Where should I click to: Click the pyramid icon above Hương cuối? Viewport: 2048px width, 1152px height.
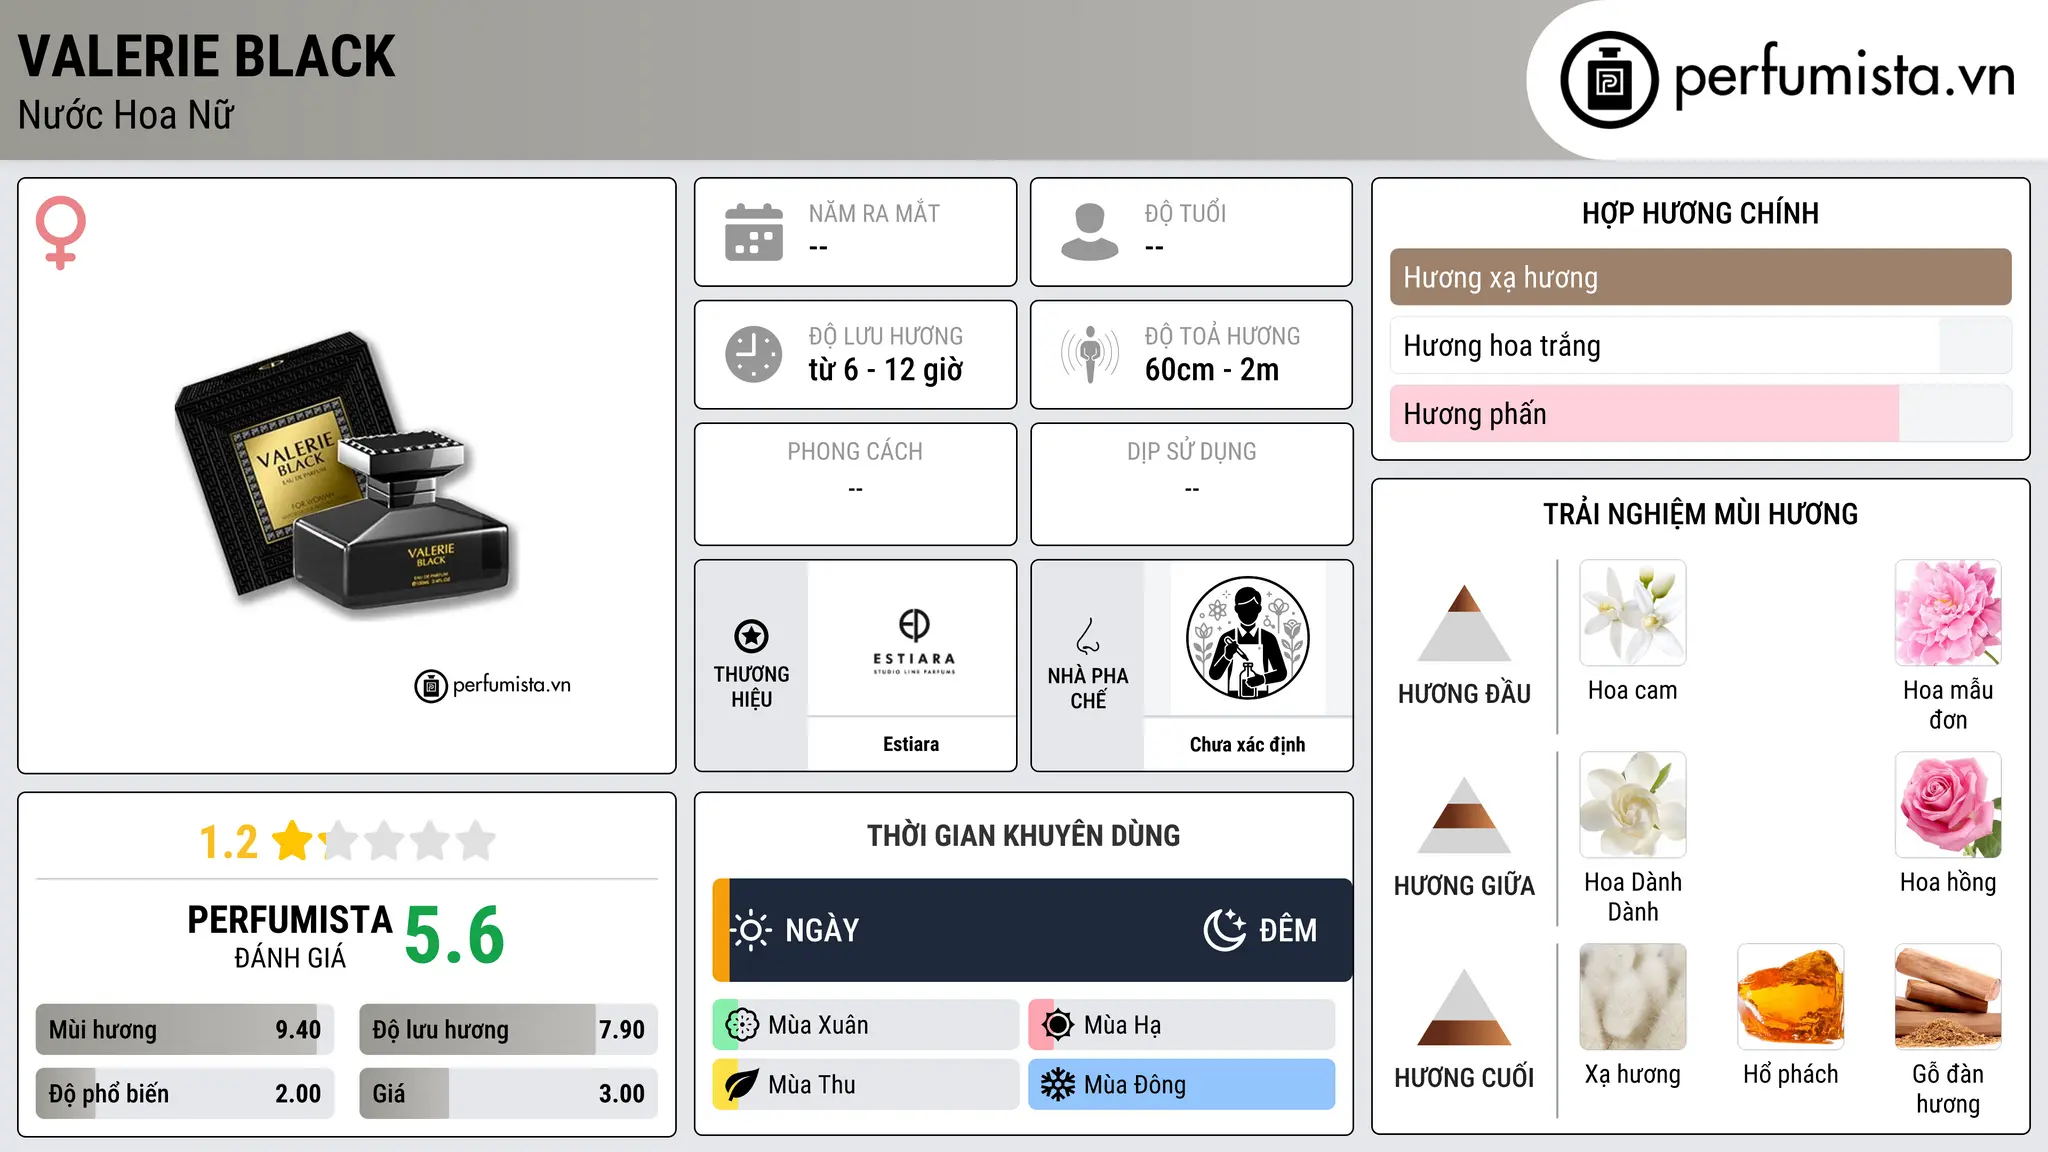[1464, 1007]
